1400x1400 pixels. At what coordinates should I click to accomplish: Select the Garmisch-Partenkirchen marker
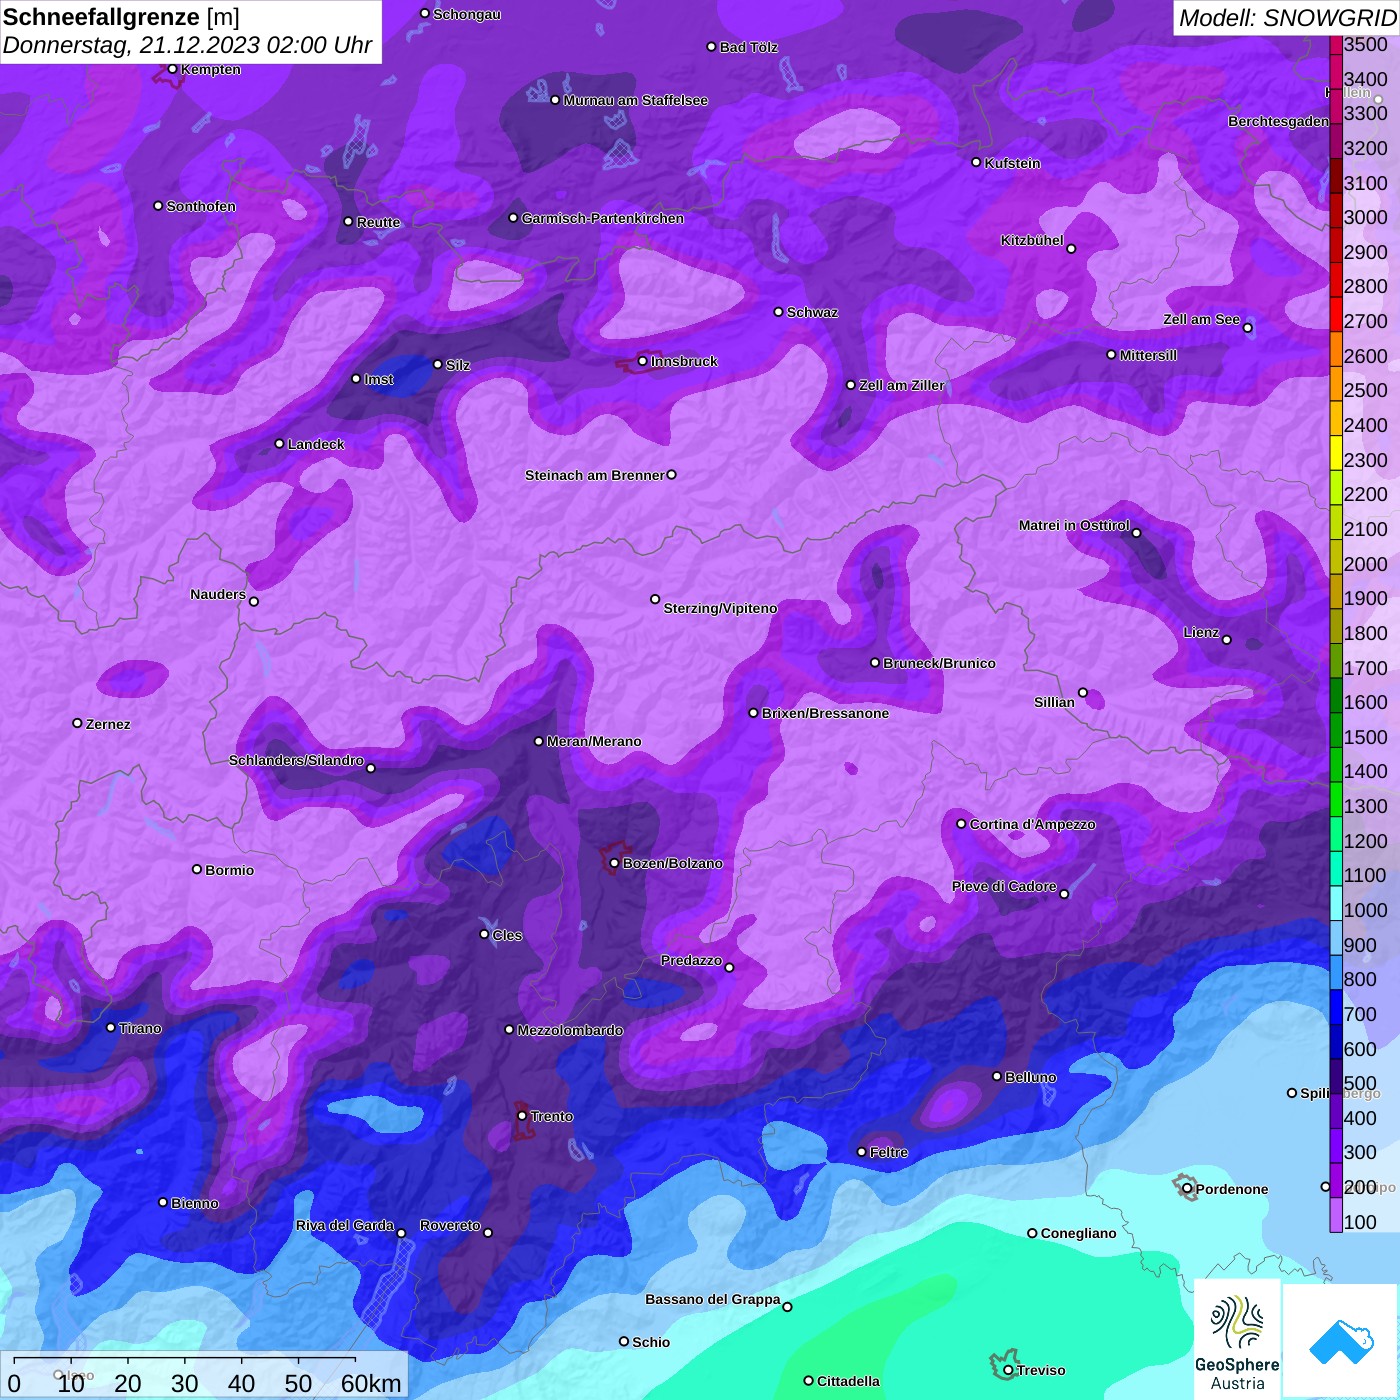514,217
